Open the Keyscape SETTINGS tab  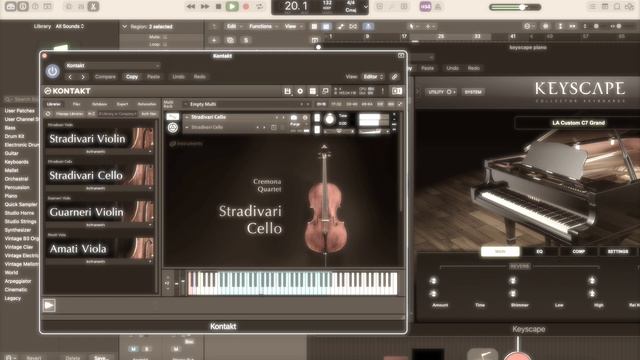tap(618, 251)
